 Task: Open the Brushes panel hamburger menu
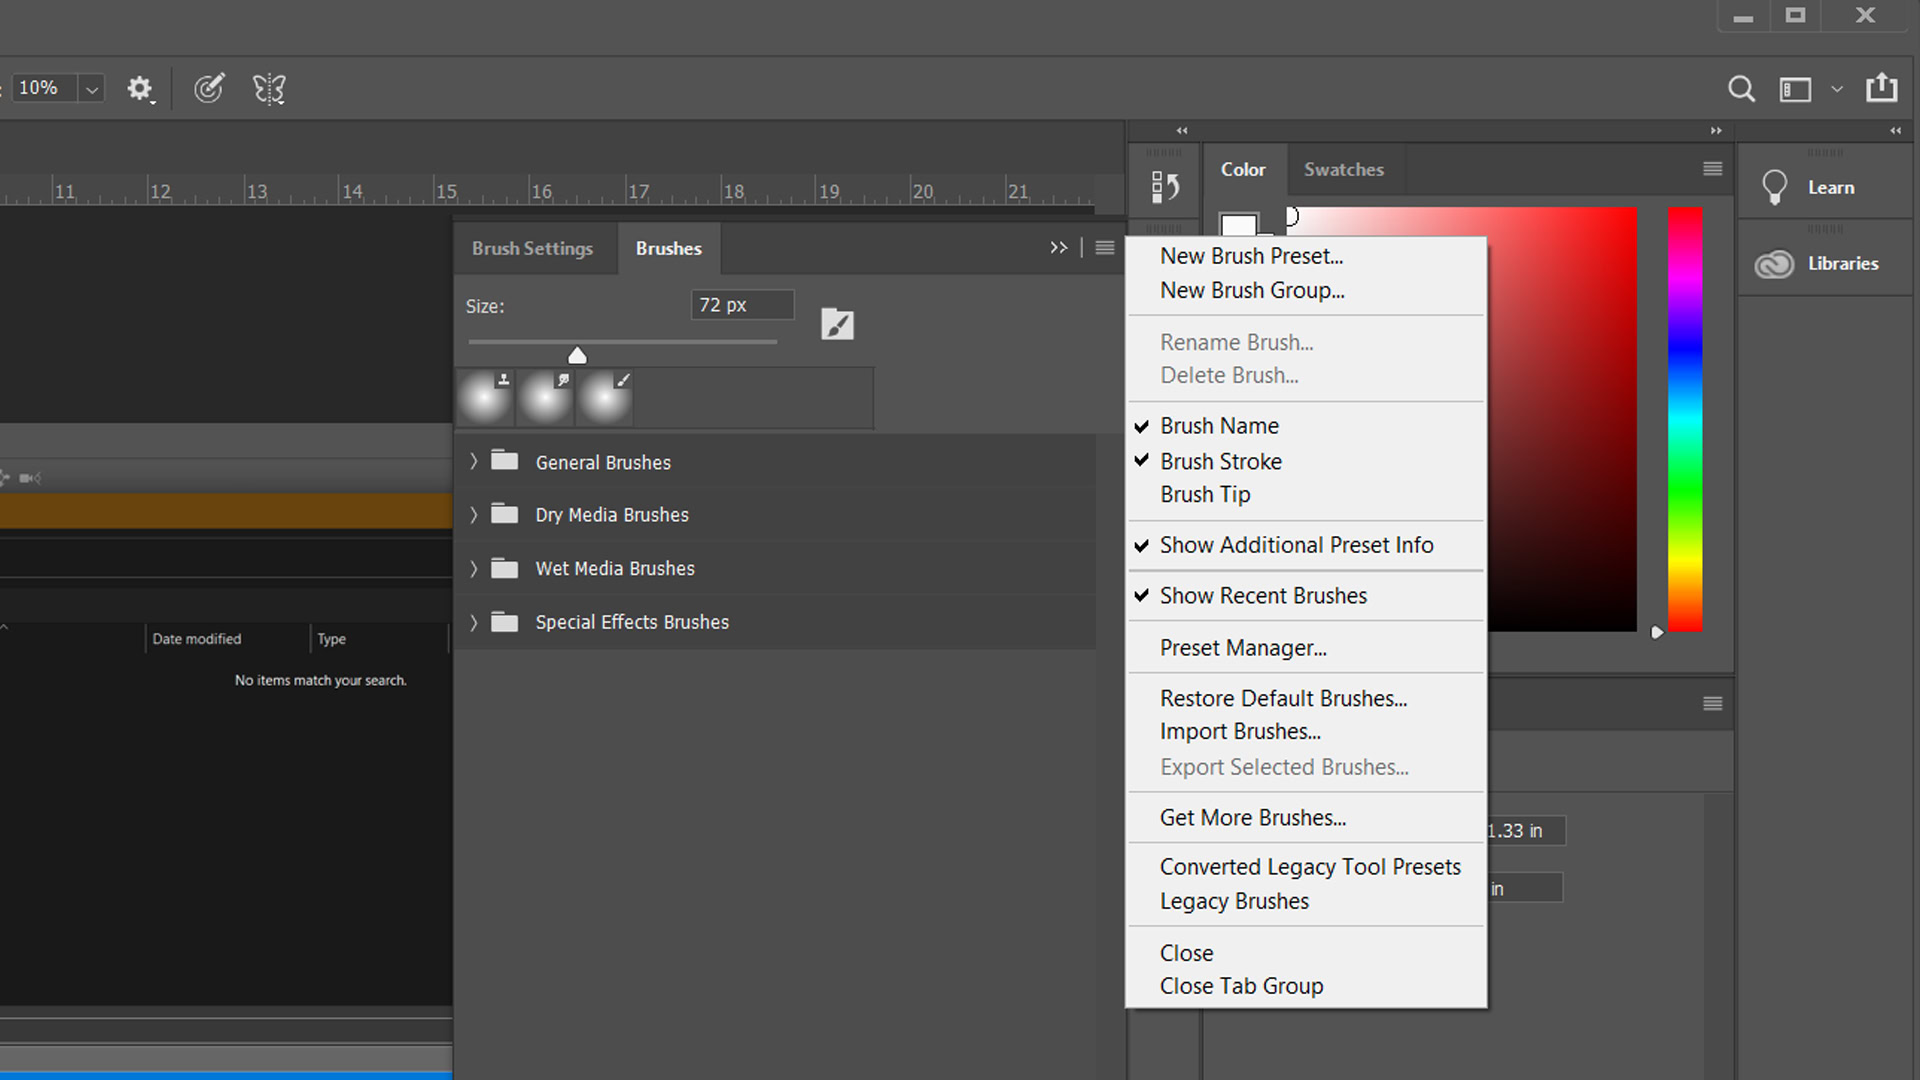pos(1104,248)
